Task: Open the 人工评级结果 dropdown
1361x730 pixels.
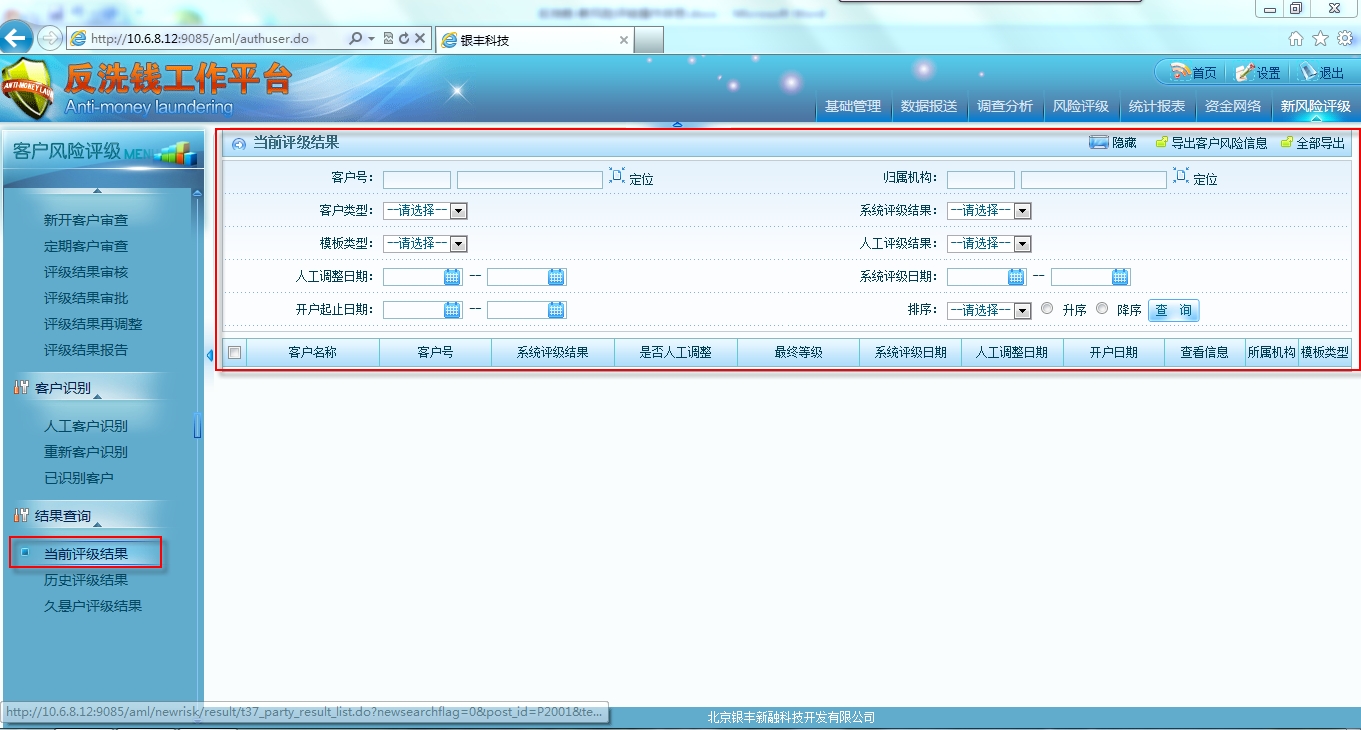Action: point(989,243)
